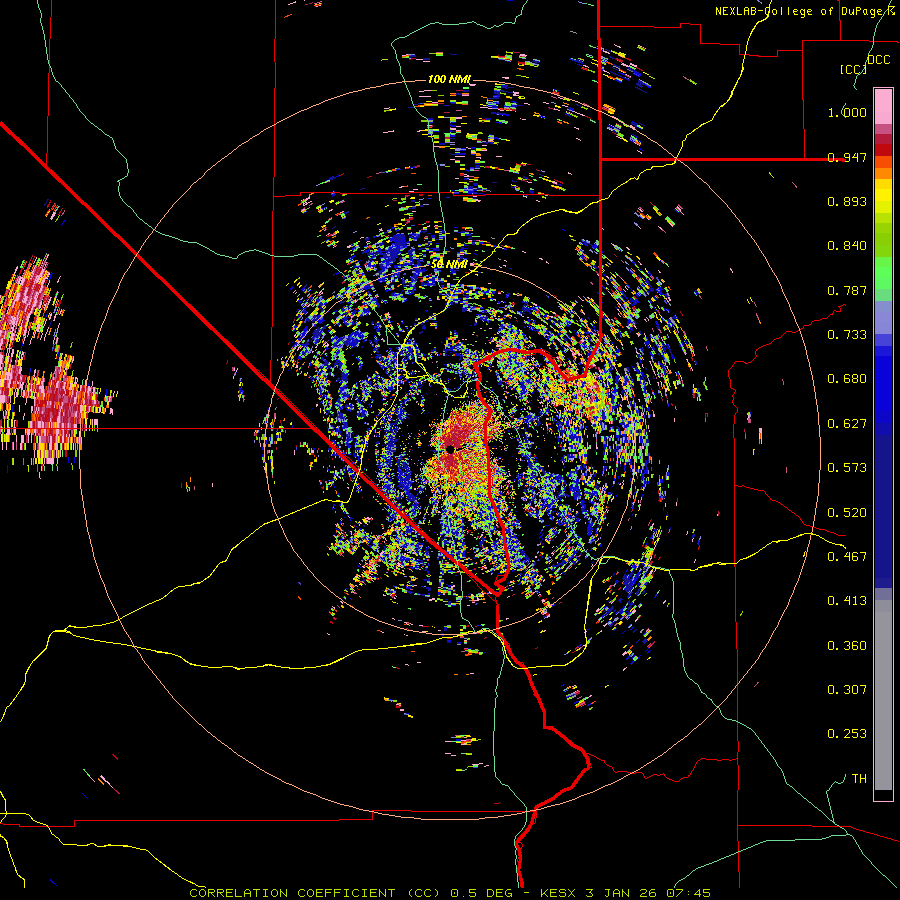
Task: Click the 0.360 scale value
Action: (x=847, y=646)
